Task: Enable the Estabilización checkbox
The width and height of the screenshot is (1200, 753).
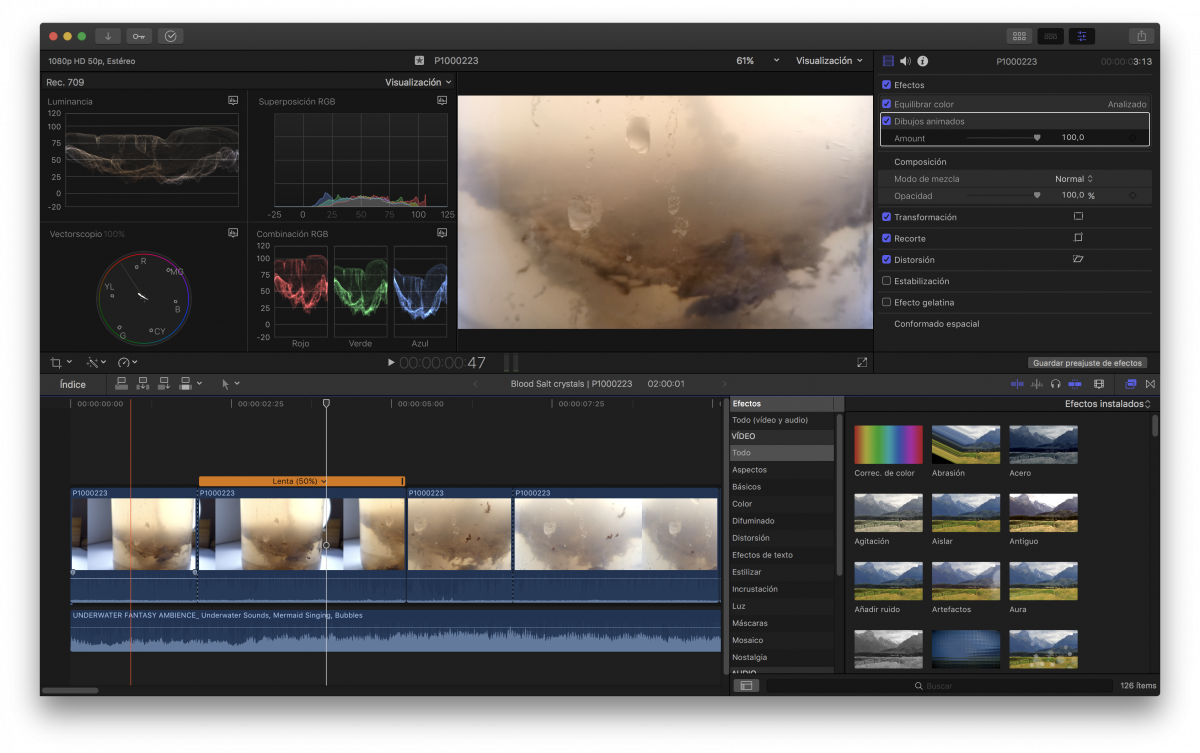Action: click(x=886, y=281)
